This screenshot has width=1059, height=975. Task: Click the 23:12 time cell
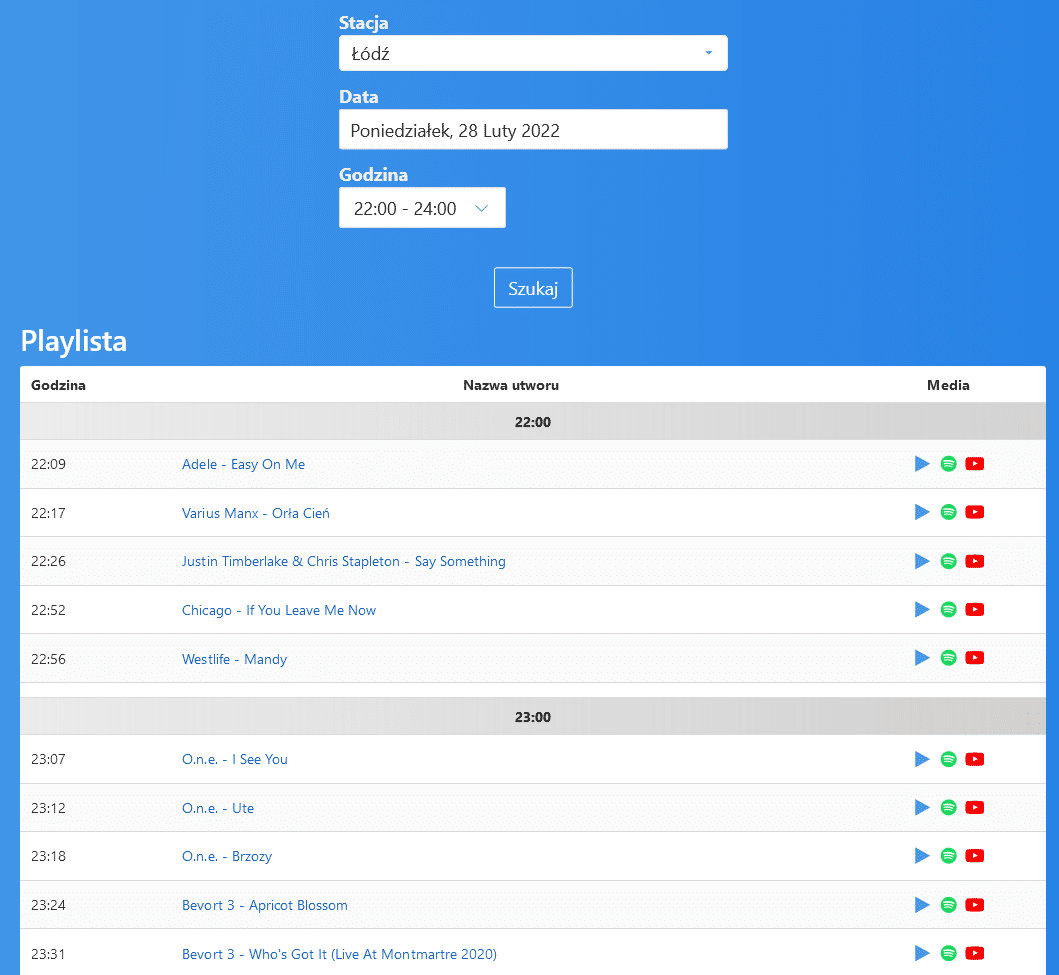(49, 808)
